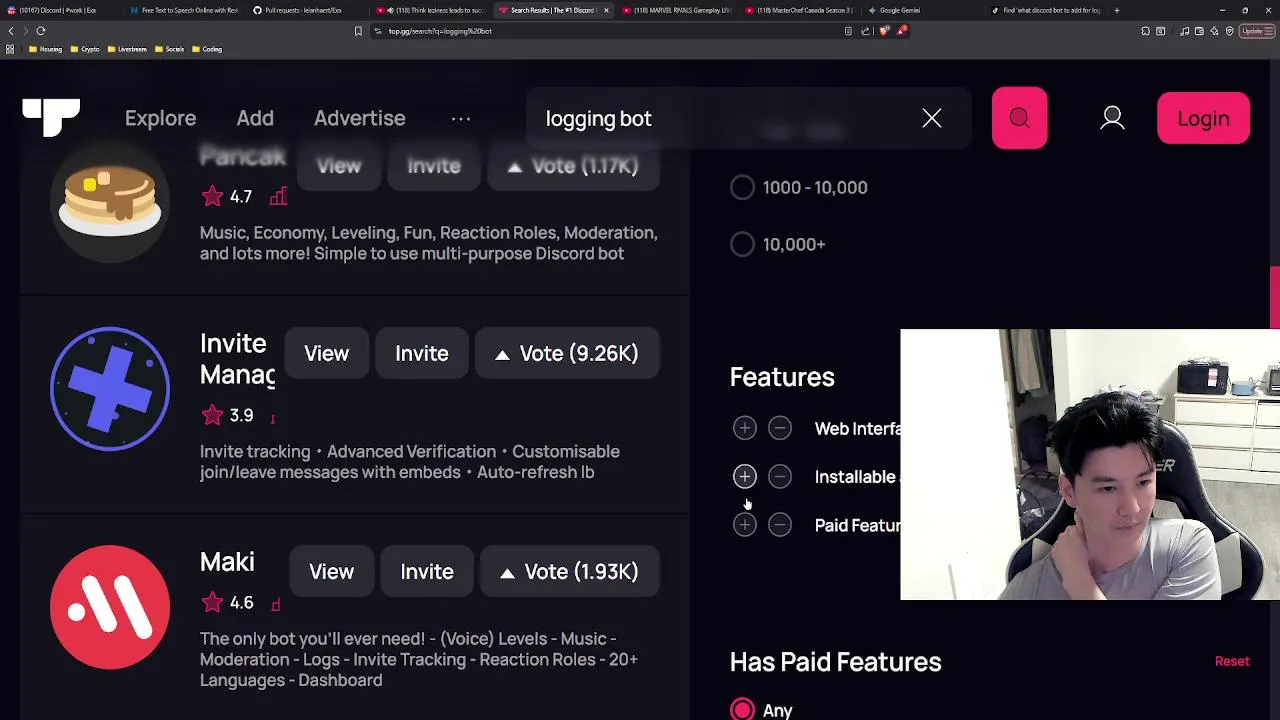Image resolution: width=1280 pixels, height=720 pixels.
Task: Select the 10,000+ radio option
Action: pyautogui.click(x=742, y=244)
